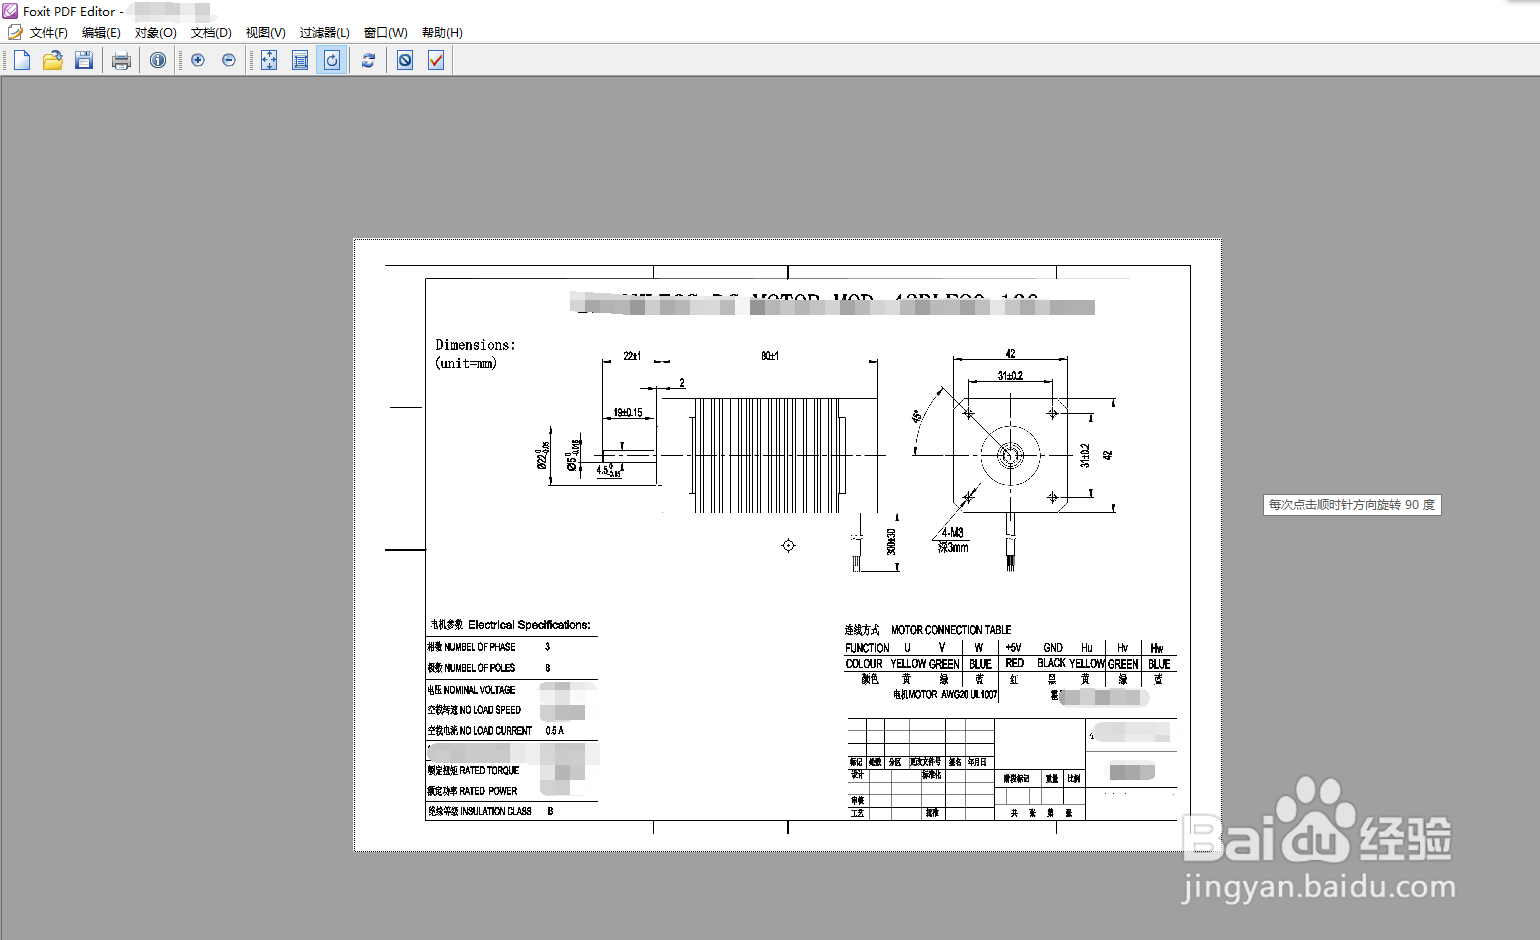Click the document icon left of the File menu
The width and height of the screenshot is (1540, 940).
pos(15,32)
